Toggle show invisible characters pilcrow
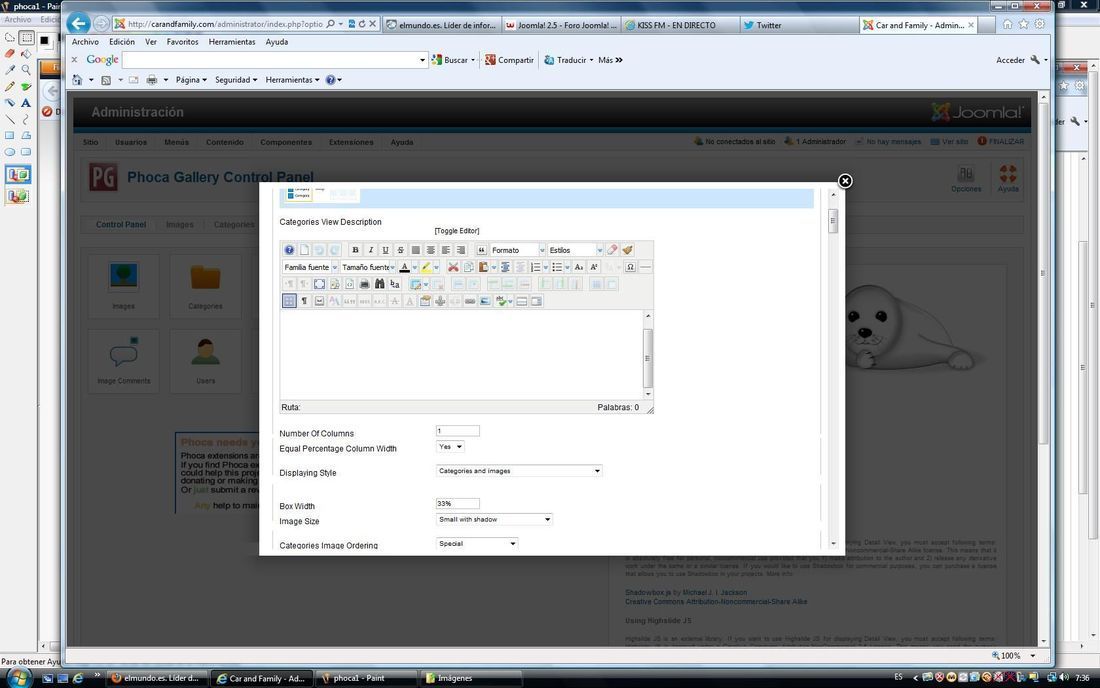 pyautogui.click(x=304, y=301)
